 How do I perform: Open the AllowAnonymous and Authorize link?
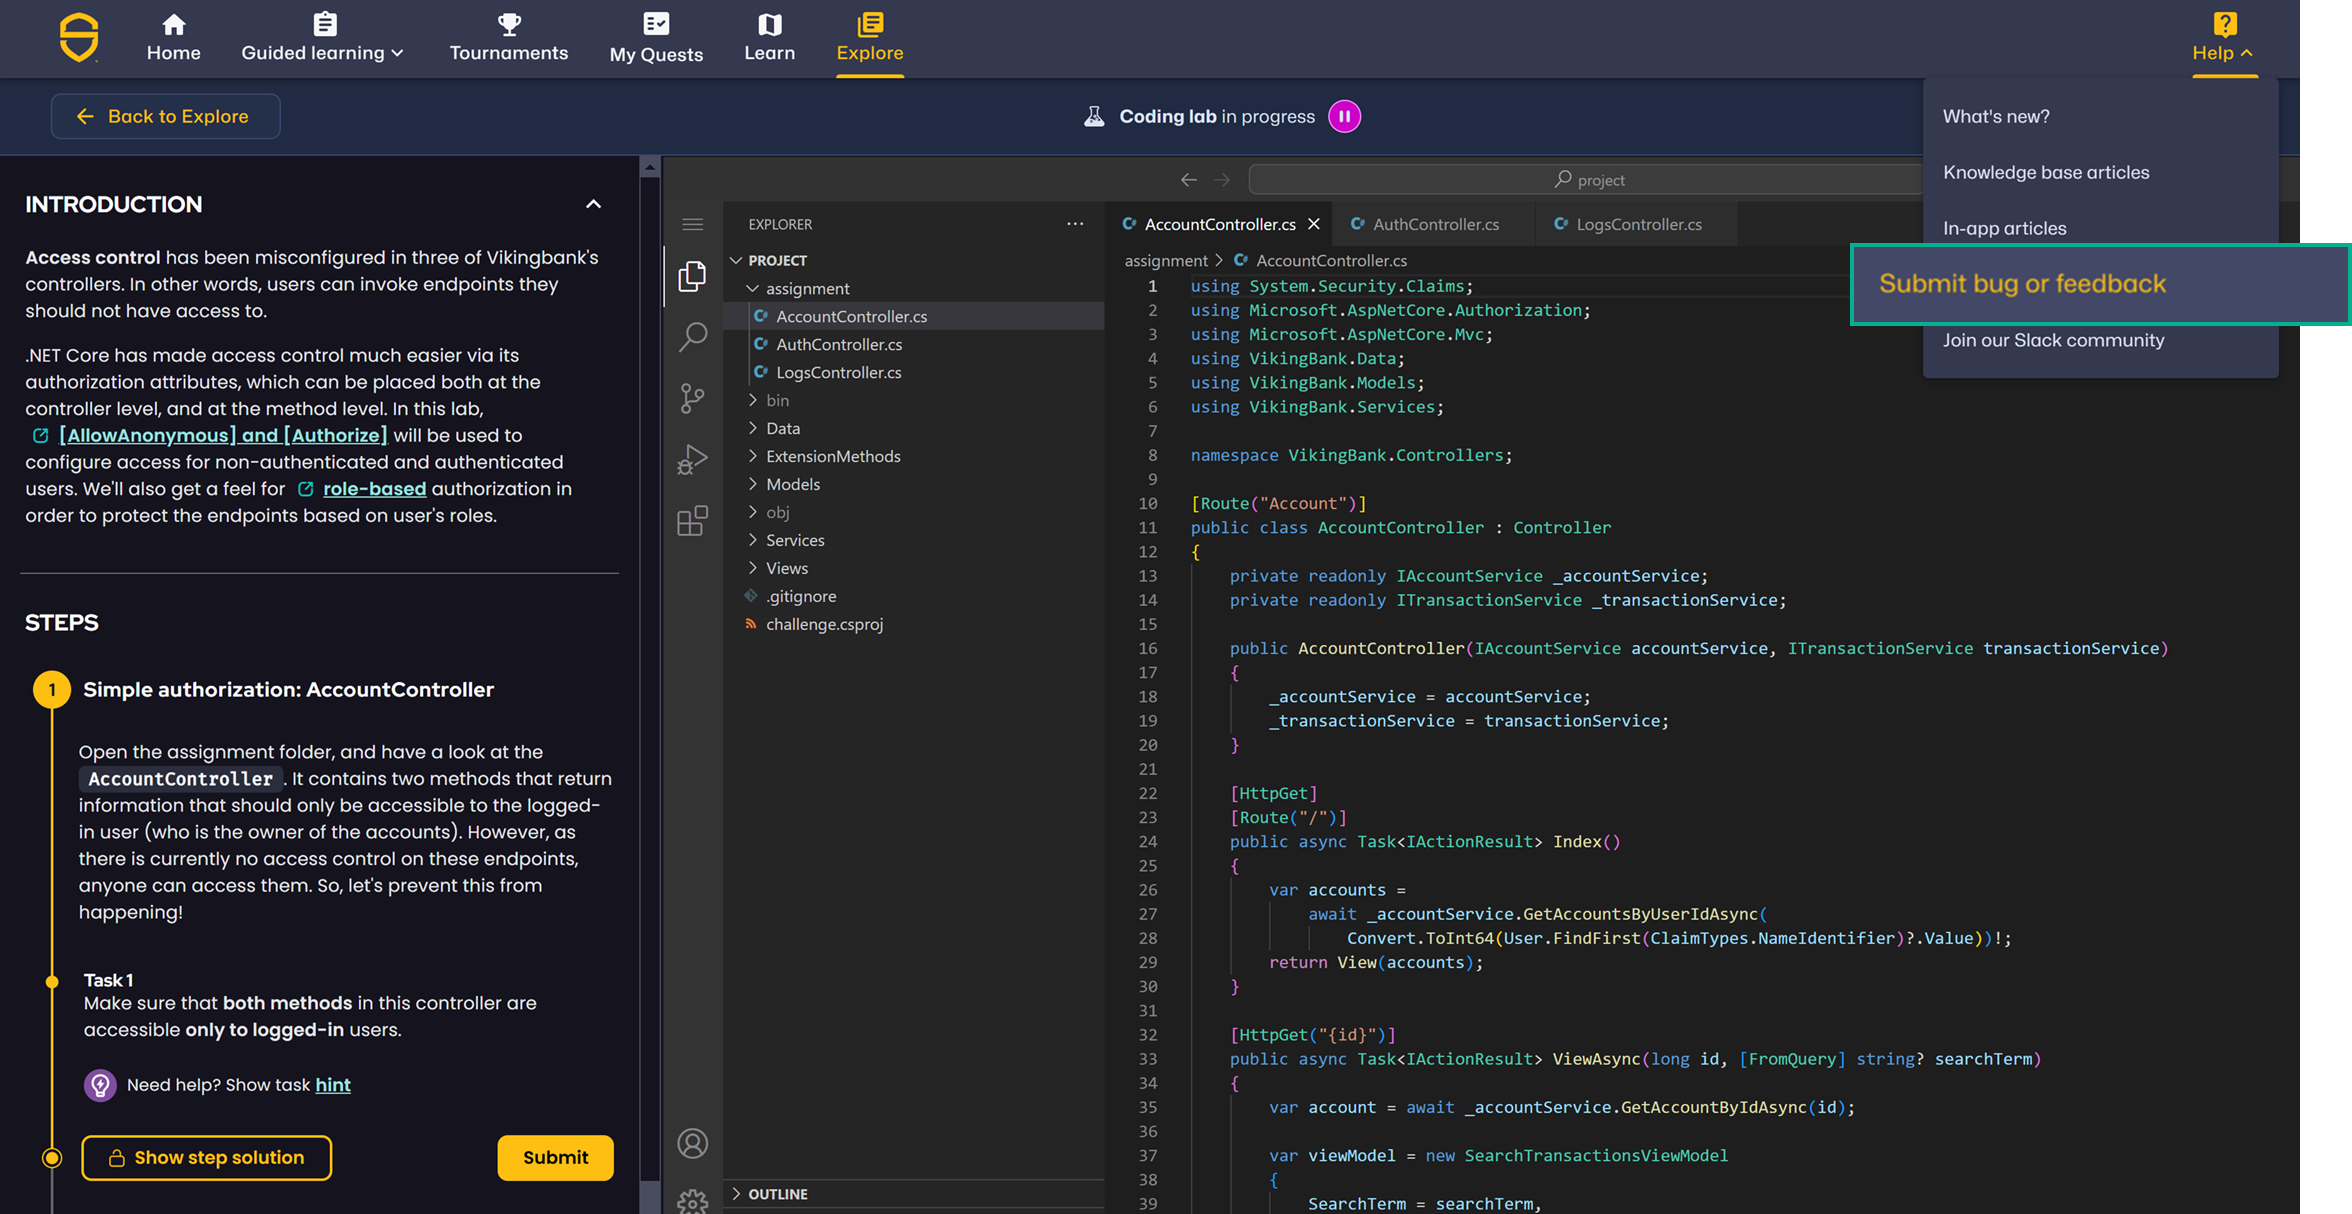(x=223, y=435)
